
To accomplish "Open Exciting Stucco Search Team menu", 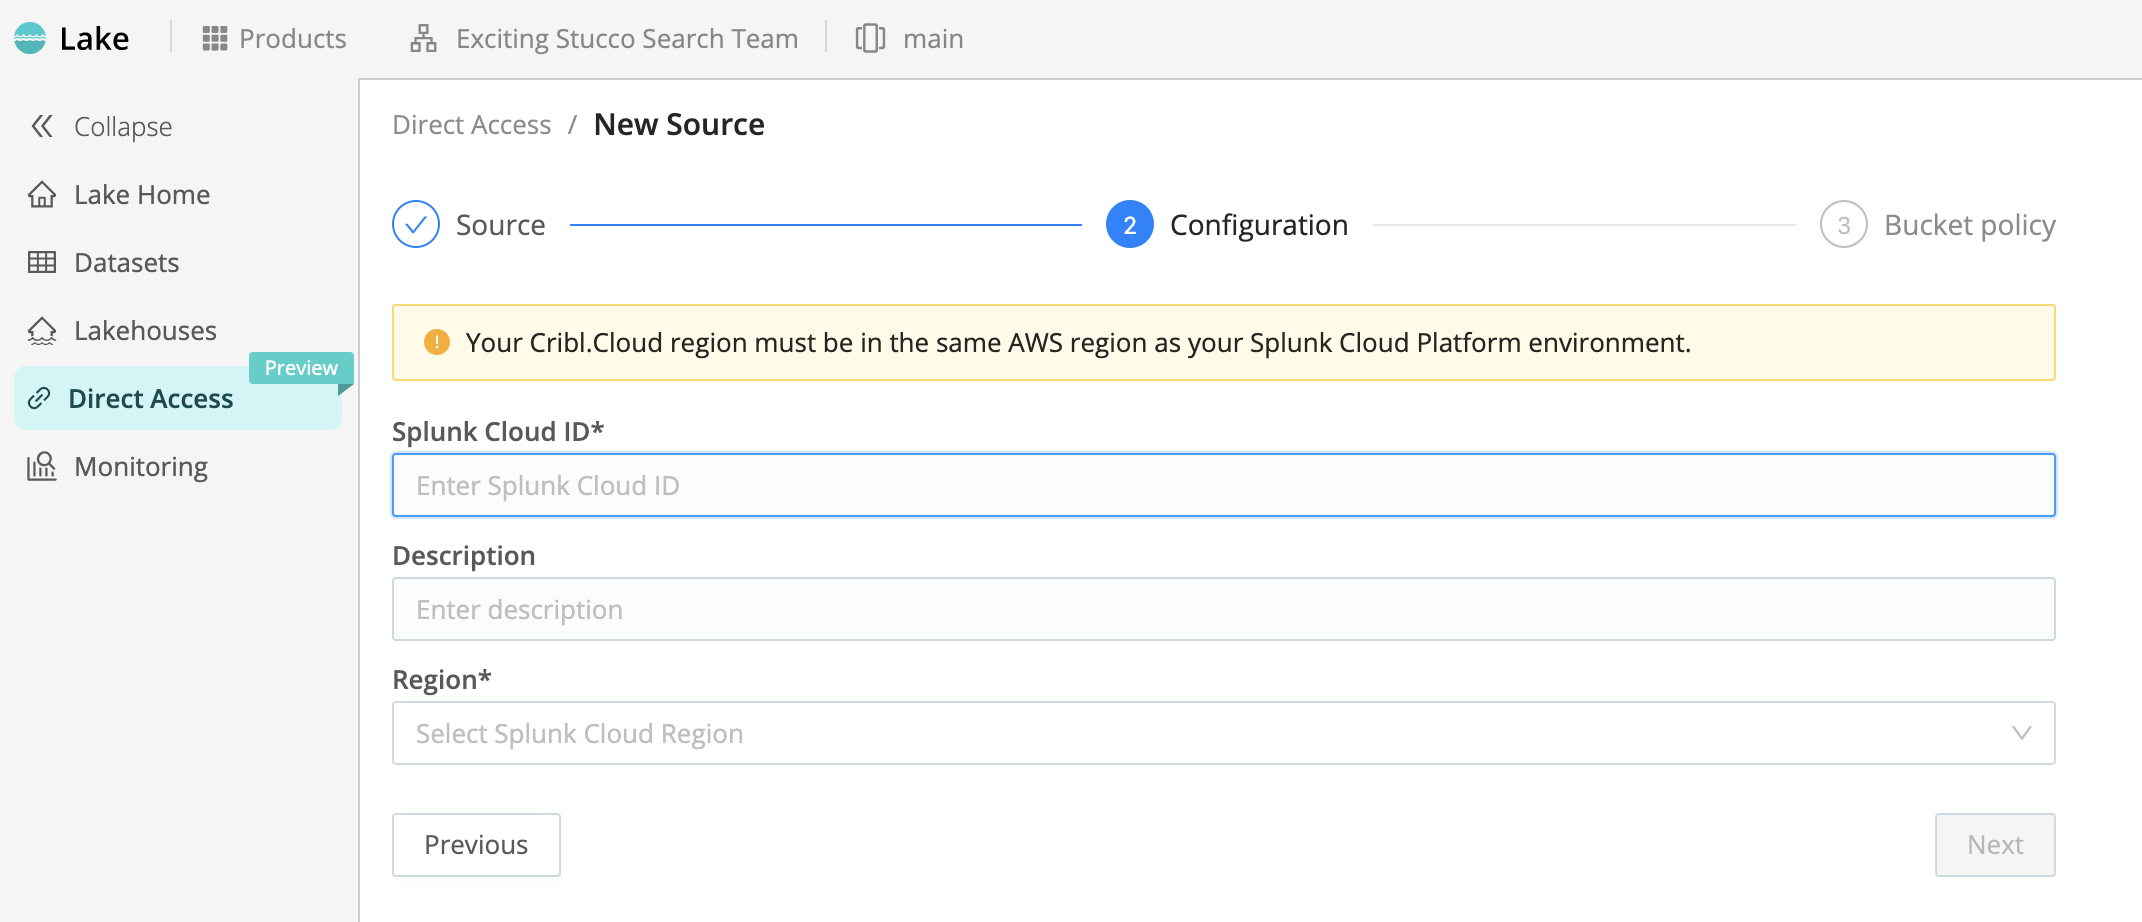I will pyautogui.click(x=604, y=38).
